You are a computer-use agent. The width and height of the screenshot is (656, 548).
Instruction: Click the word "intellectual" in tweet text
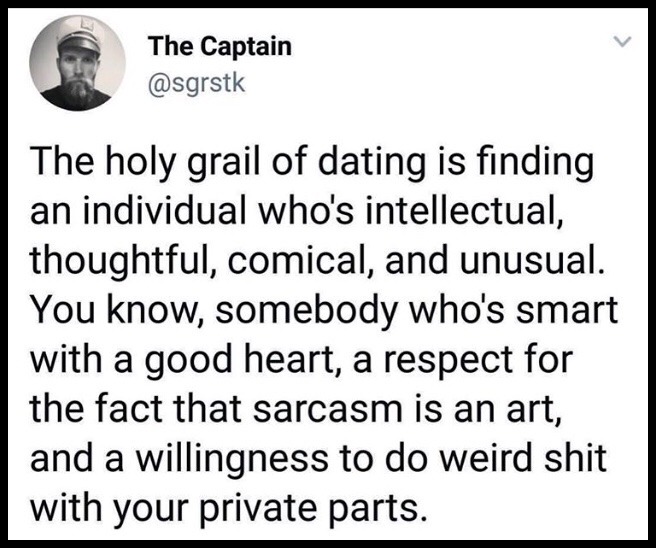click(463, 210)
